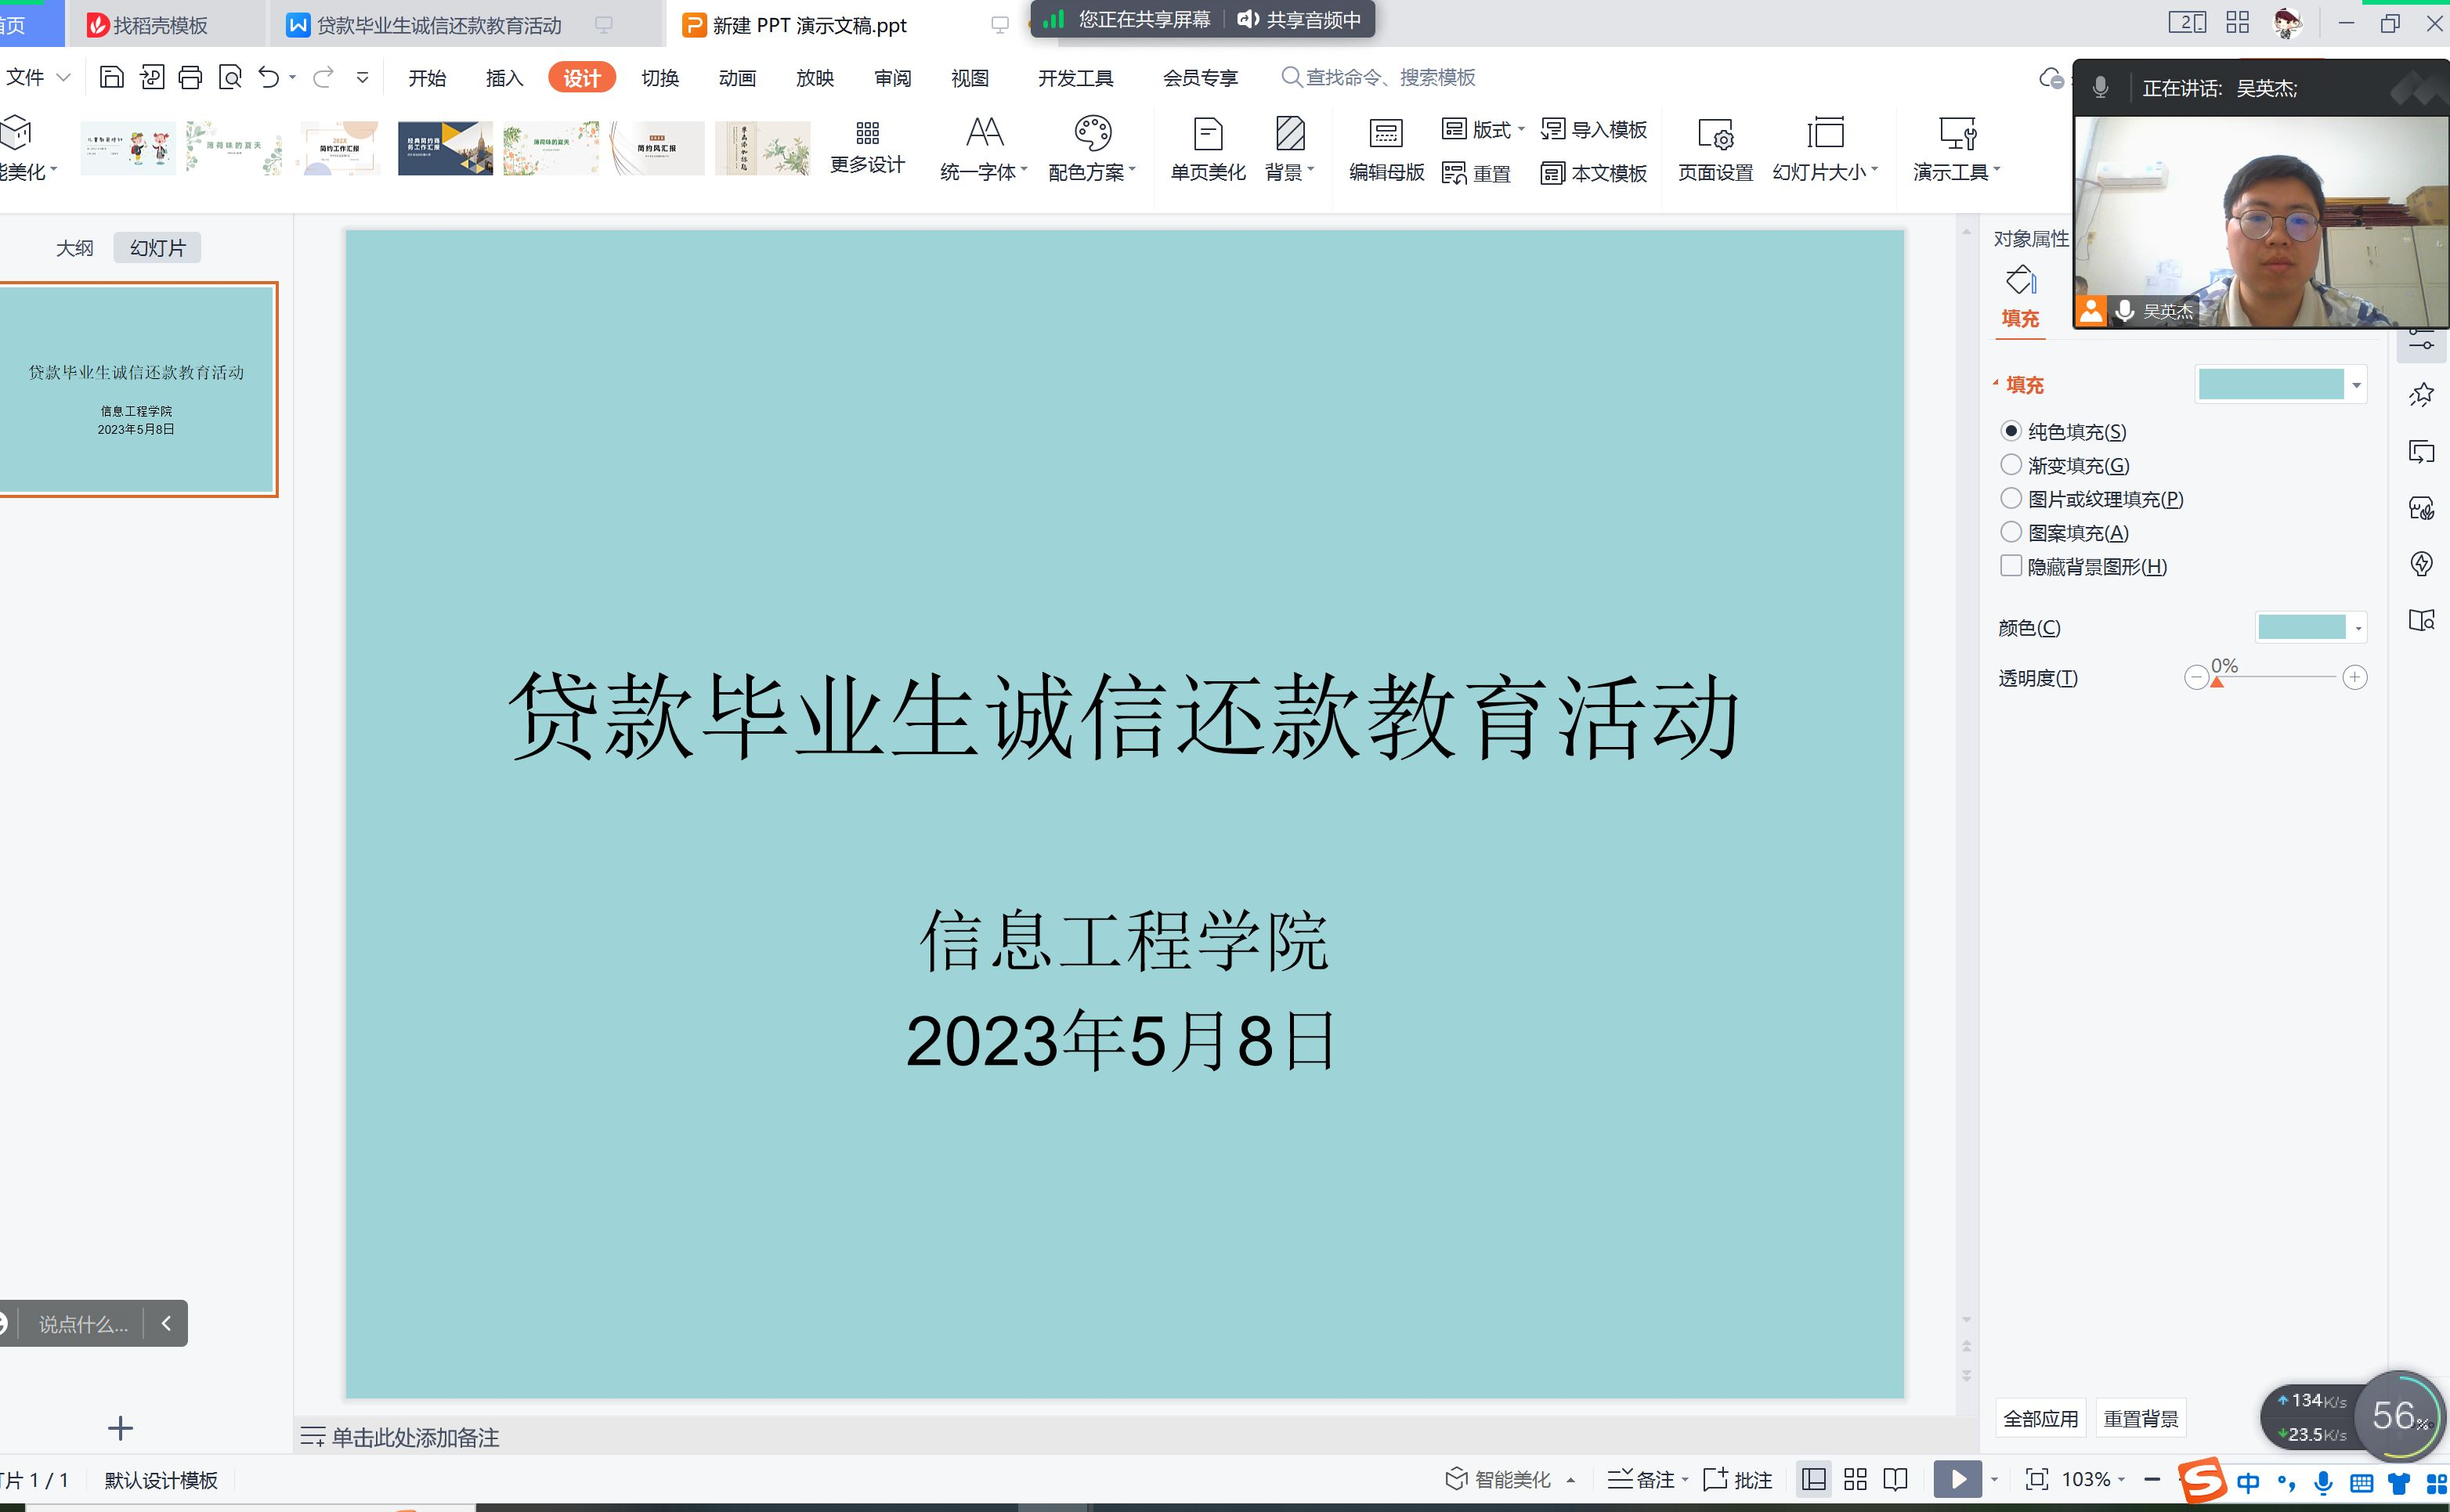This screenshot has height=1512, width=2450.
Task: Switch to slide sorter grid view icon
Action: click(x=1855, y=1479)
